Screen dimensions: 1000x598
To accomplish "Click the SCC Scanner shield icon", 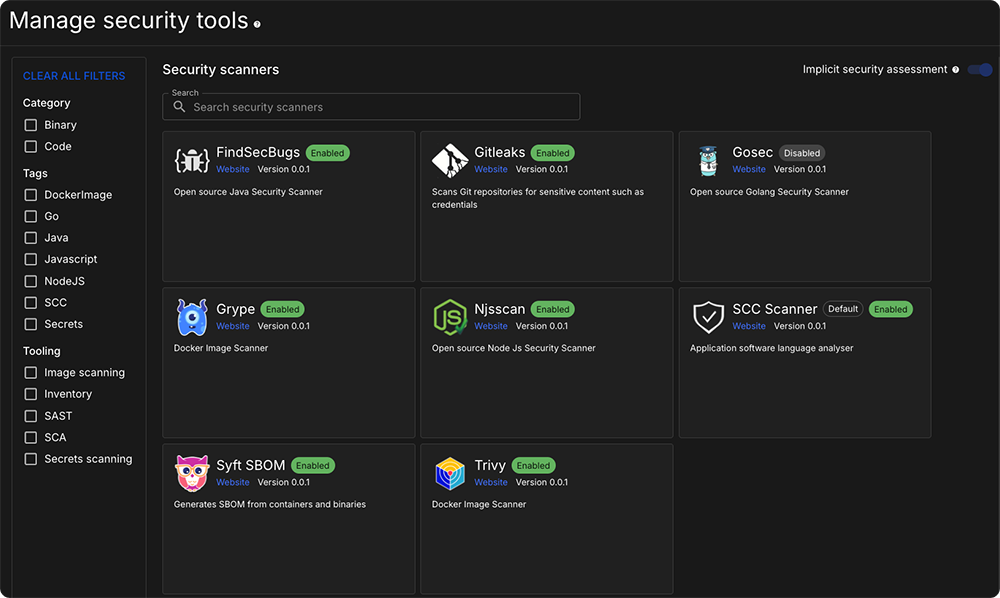I will [708, 317].
